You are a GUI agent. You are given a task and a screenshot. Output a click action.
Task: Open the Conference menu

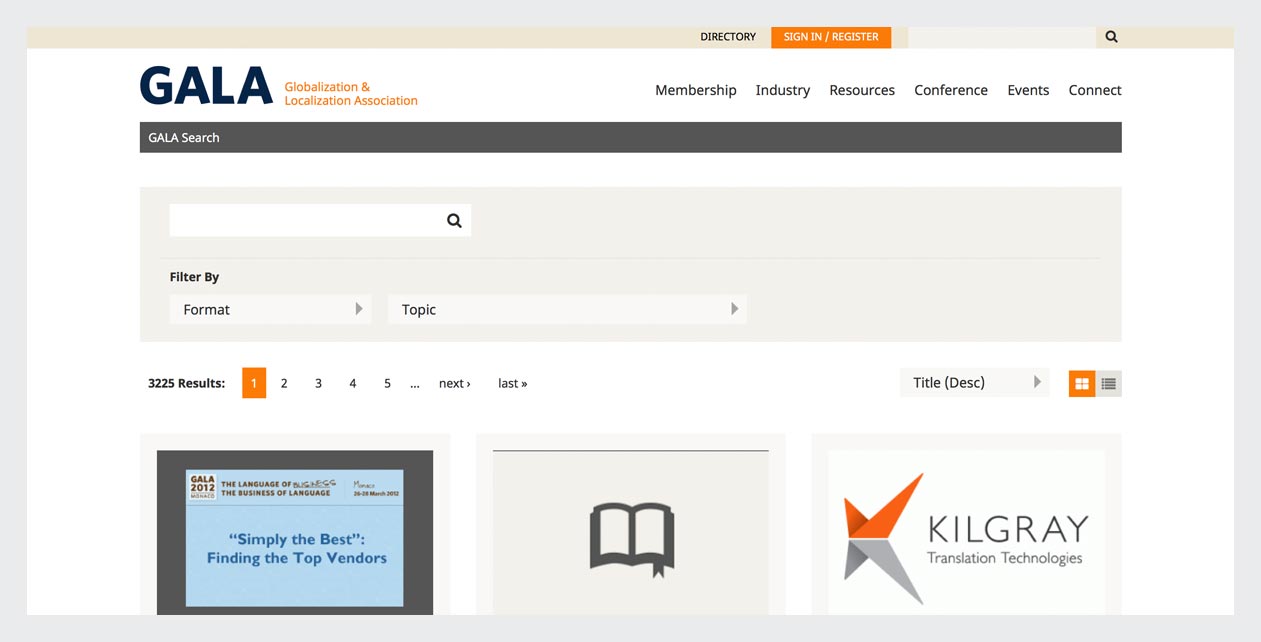click(951, 90)
